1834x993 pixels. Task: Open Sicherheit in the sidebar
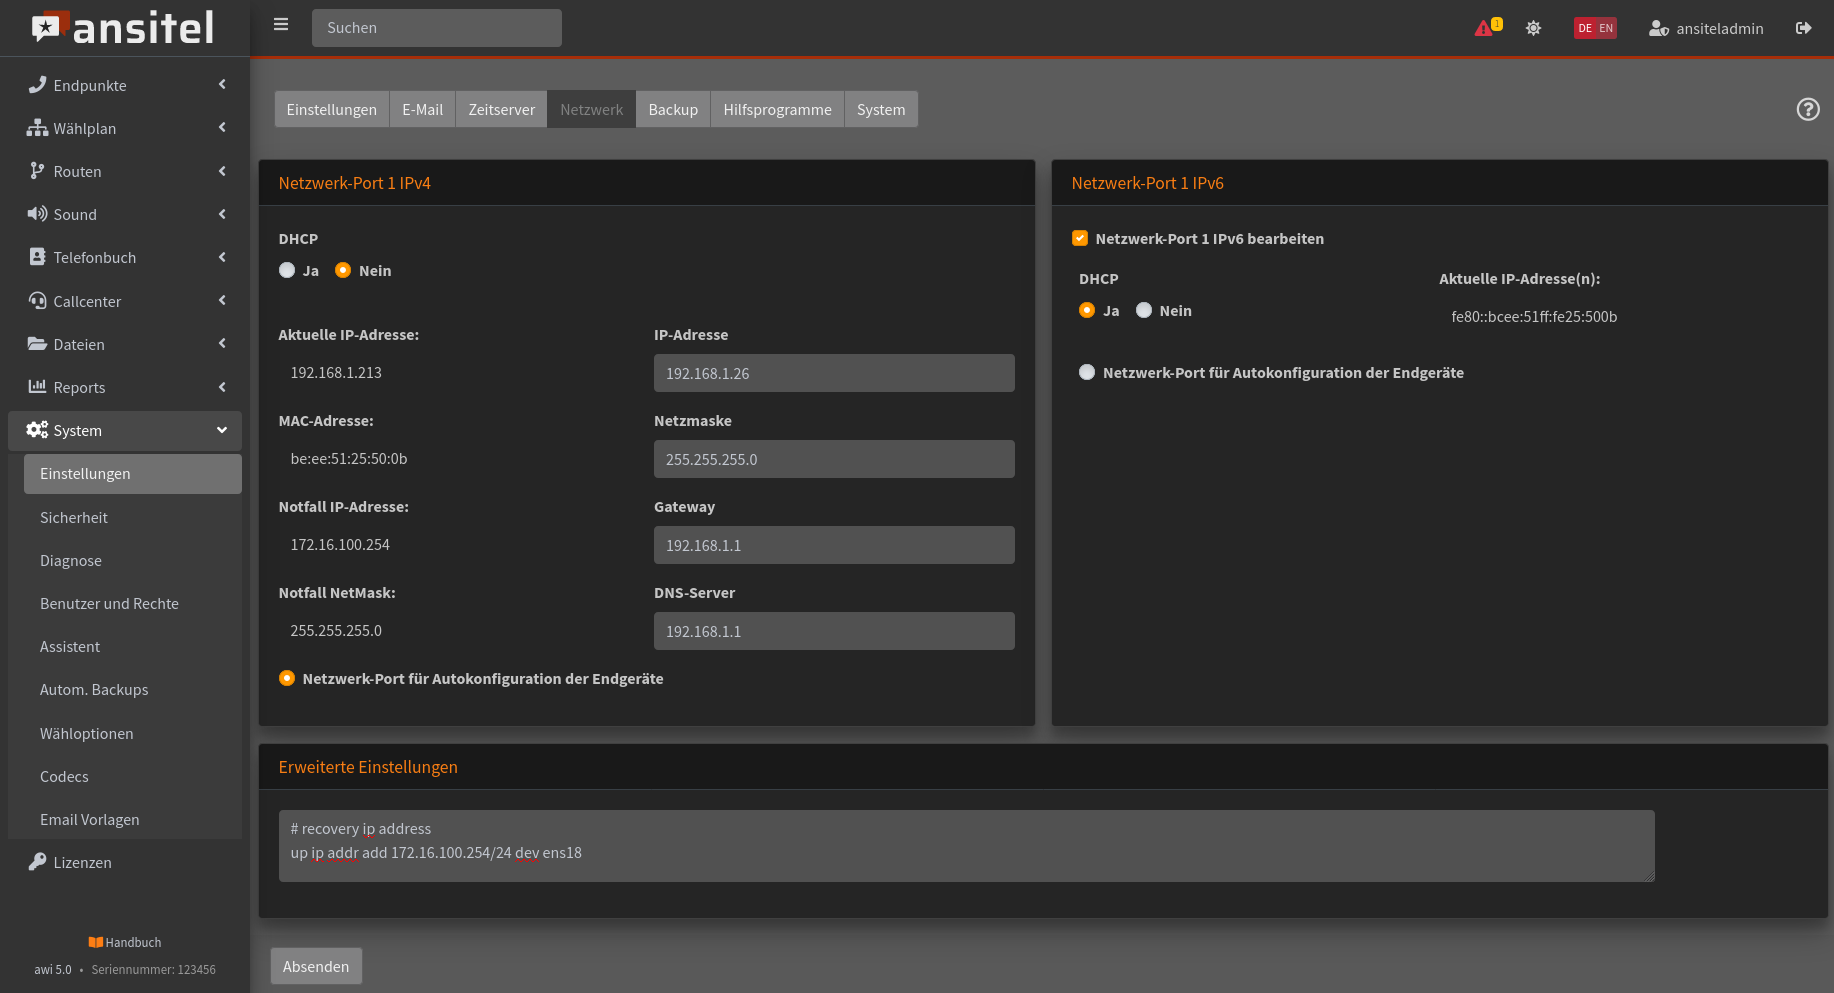click(x=74, y=517)
